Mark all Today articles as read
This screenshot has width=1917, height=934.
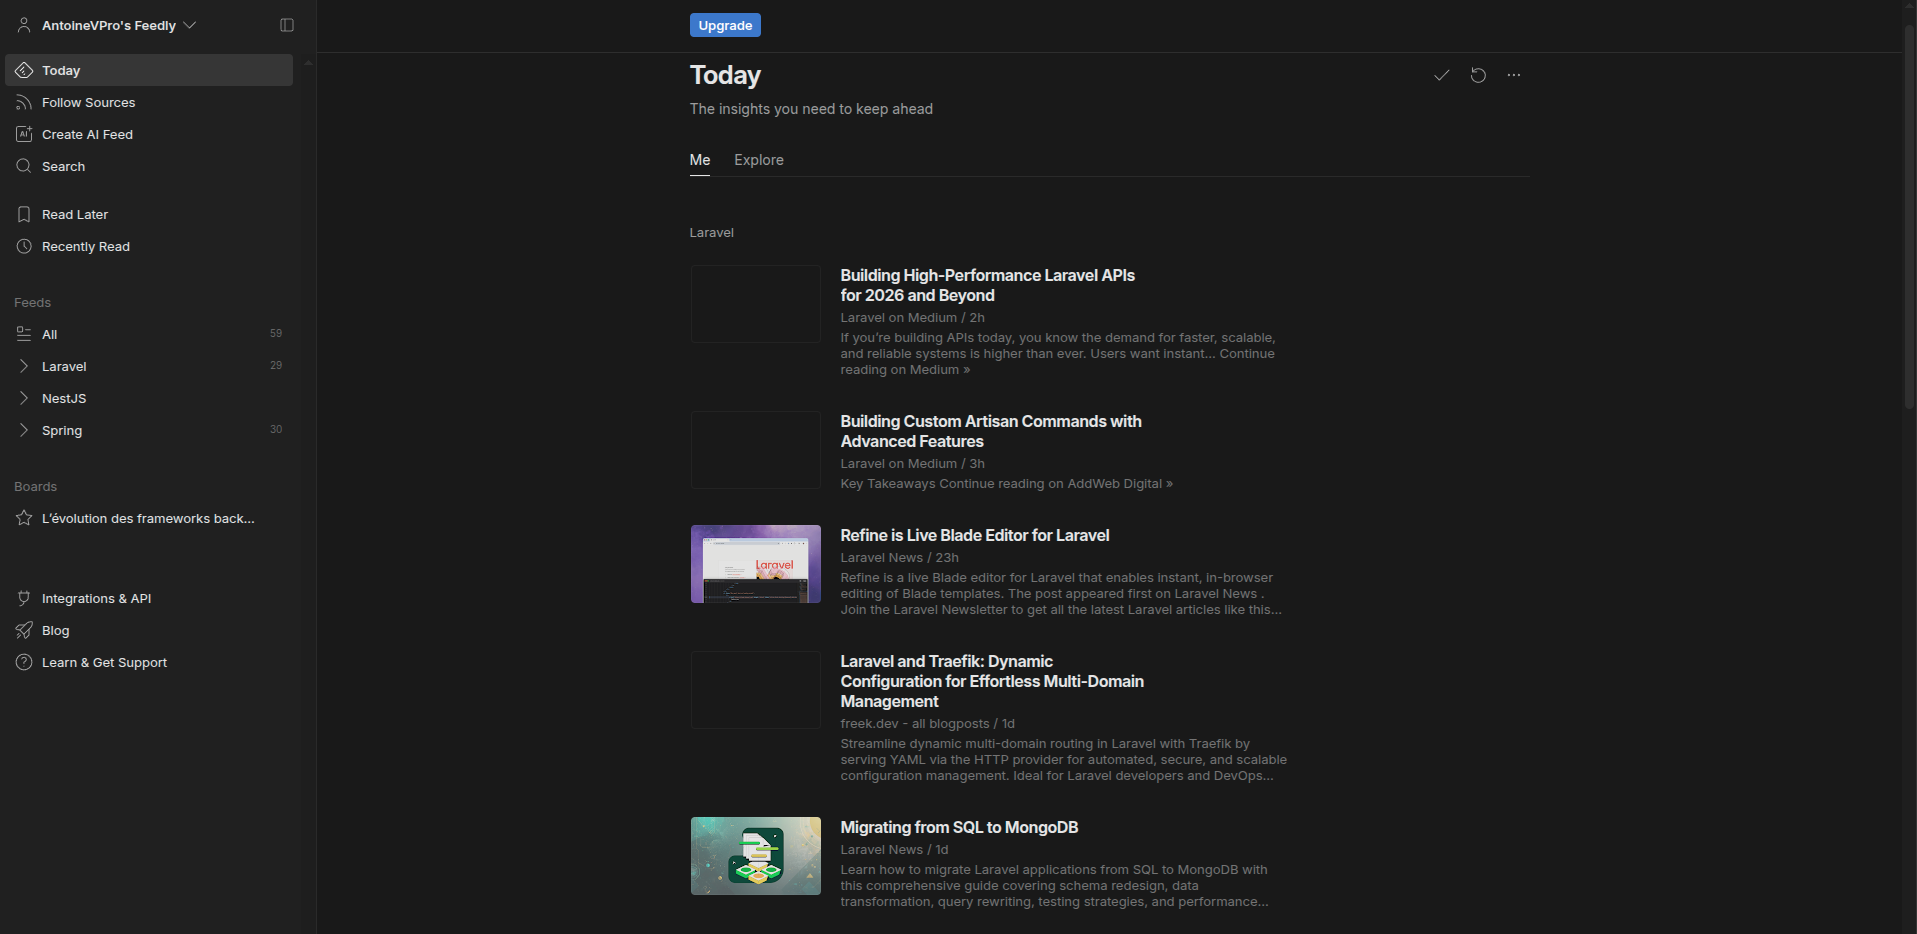tap(1441, 74)
